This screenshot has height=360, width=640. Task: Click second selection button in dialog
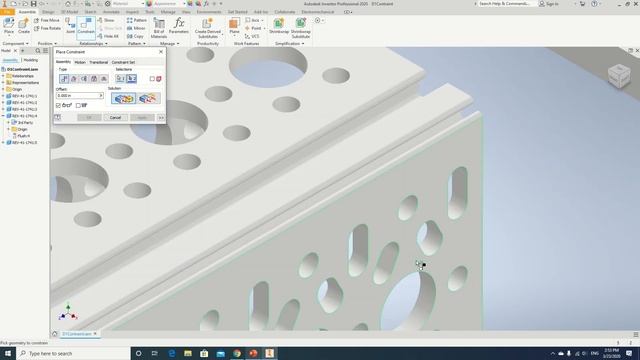(x=131, y=78)
